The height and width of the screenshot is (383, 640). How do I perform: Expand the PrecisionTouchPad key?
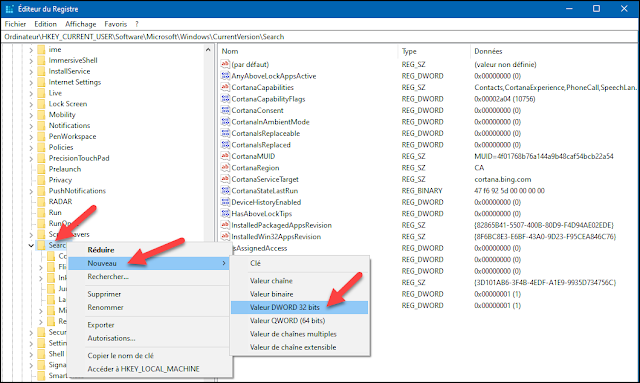(31, 158)
